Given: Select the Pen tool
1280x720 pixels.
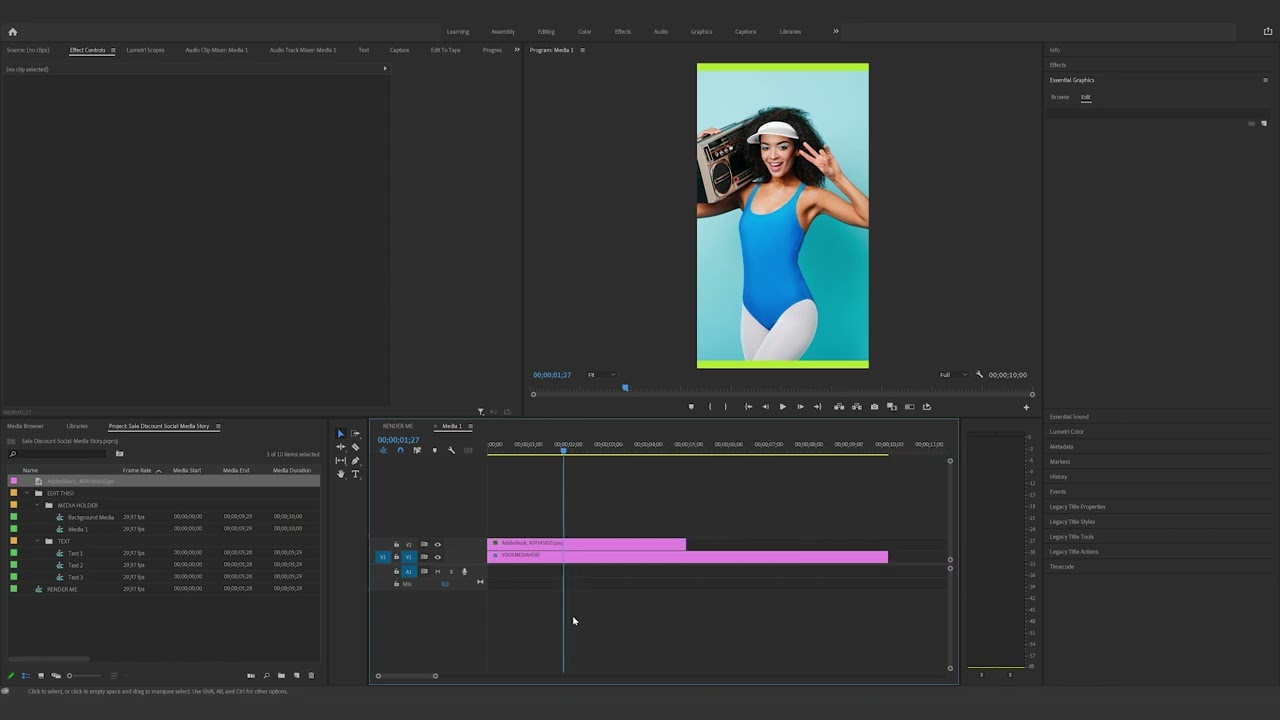Looking at the screenshot, I should (355, 461).
